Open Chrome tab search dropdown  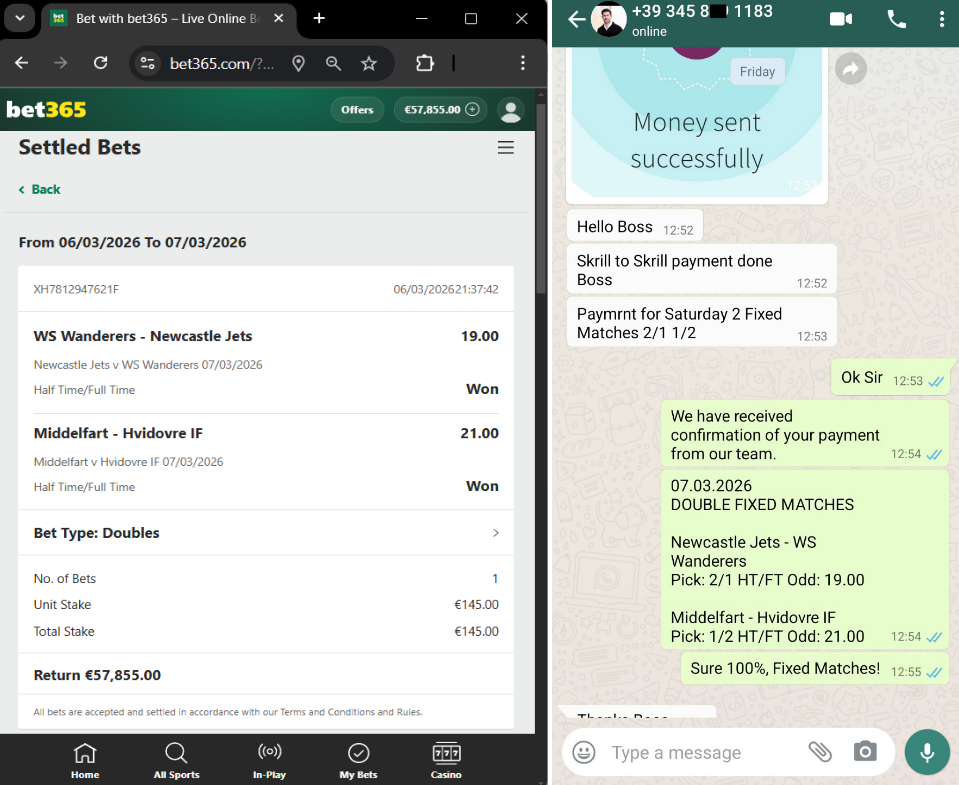click(19, 19)
